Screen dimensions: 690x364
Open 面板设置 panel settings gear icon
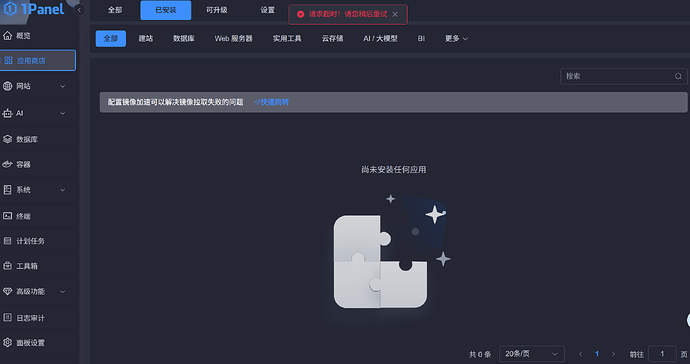tap(7, 342)
